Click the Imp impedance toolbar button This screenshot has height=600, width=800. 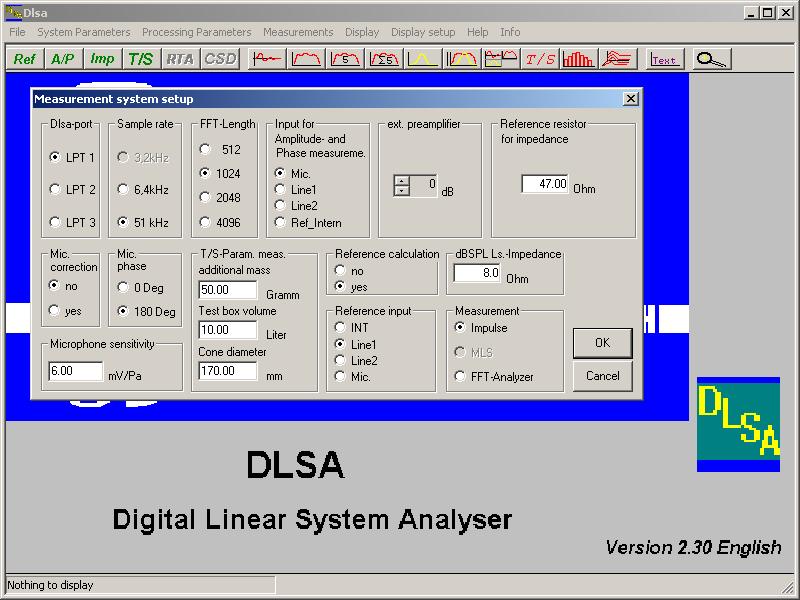(x=102, y=59)
